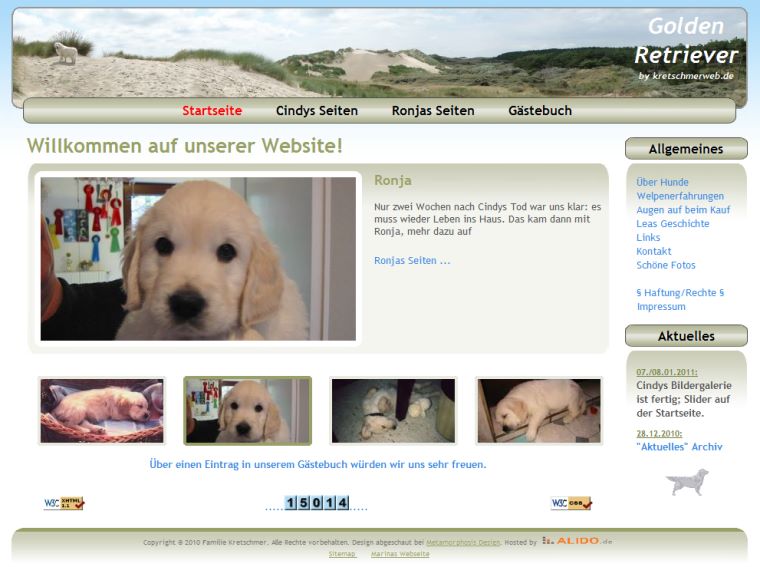The width and height of the screenshot is (760, 567).
Task: Click the W3C CSS validation badge
Action: (571, 503)
